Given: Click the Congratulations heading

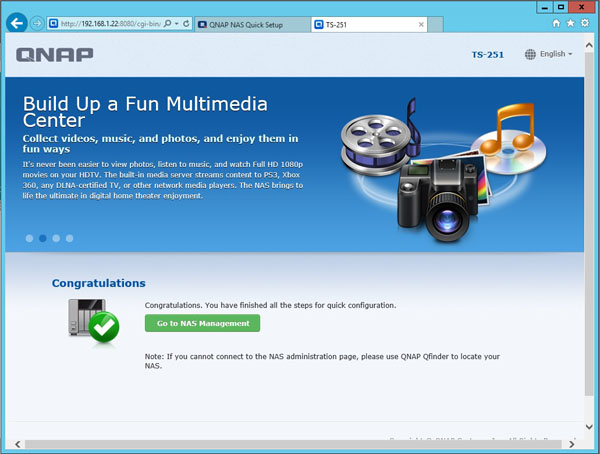Looking at the screenshot, I should [x=99, y=283].
